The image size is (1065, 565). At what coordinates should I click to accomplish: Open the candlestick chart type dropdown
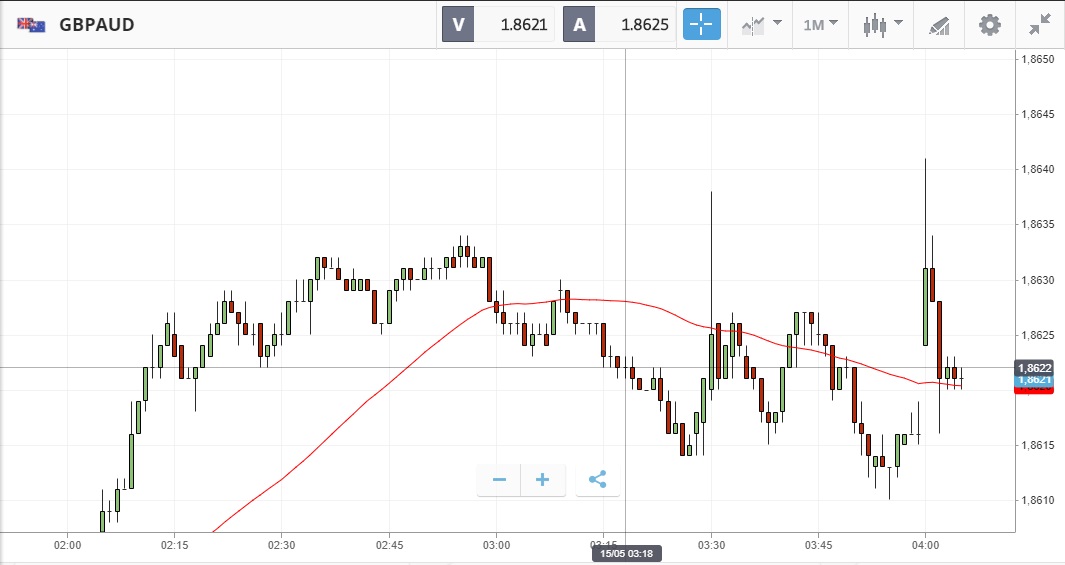[x=882, y=25]
